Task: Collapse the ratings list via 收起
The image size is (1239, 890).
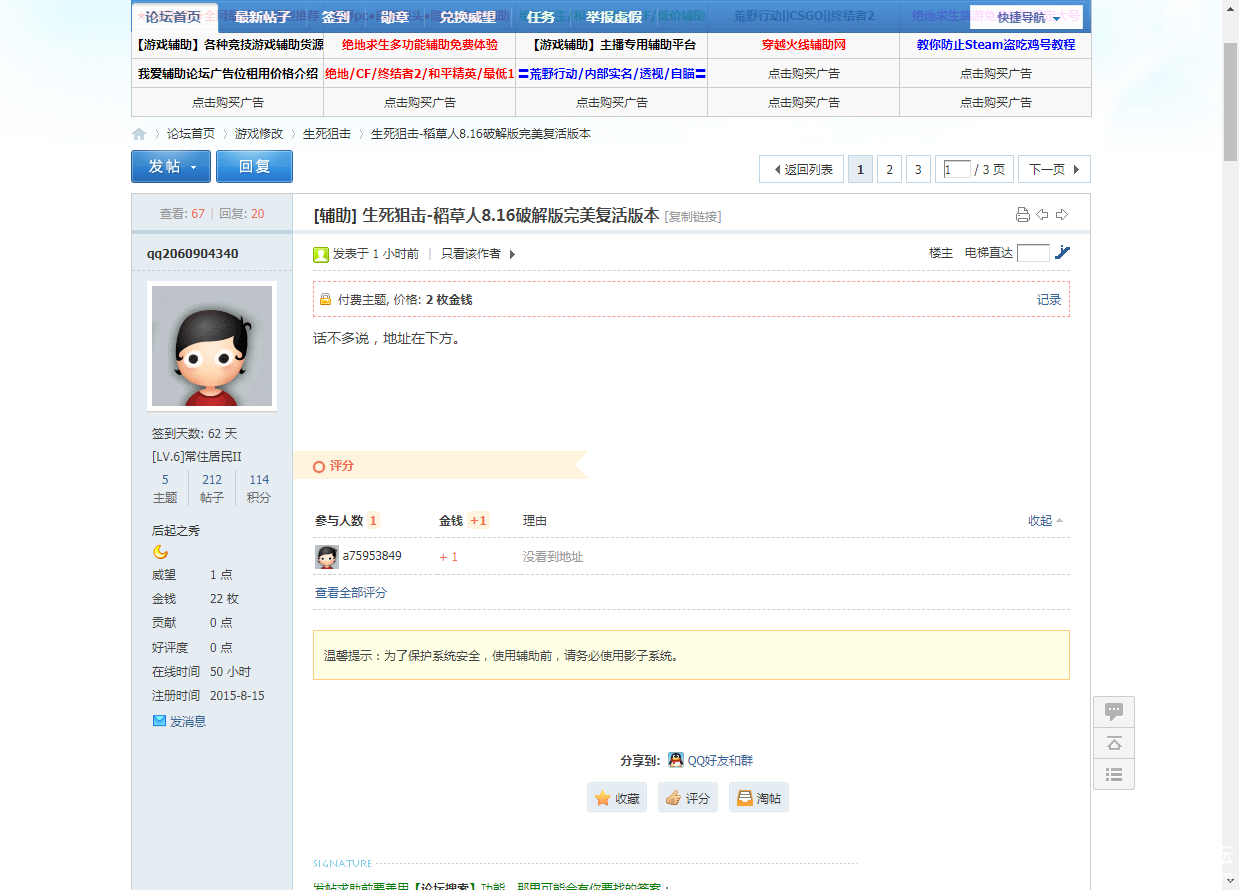Action: (x=1045, y=521)
